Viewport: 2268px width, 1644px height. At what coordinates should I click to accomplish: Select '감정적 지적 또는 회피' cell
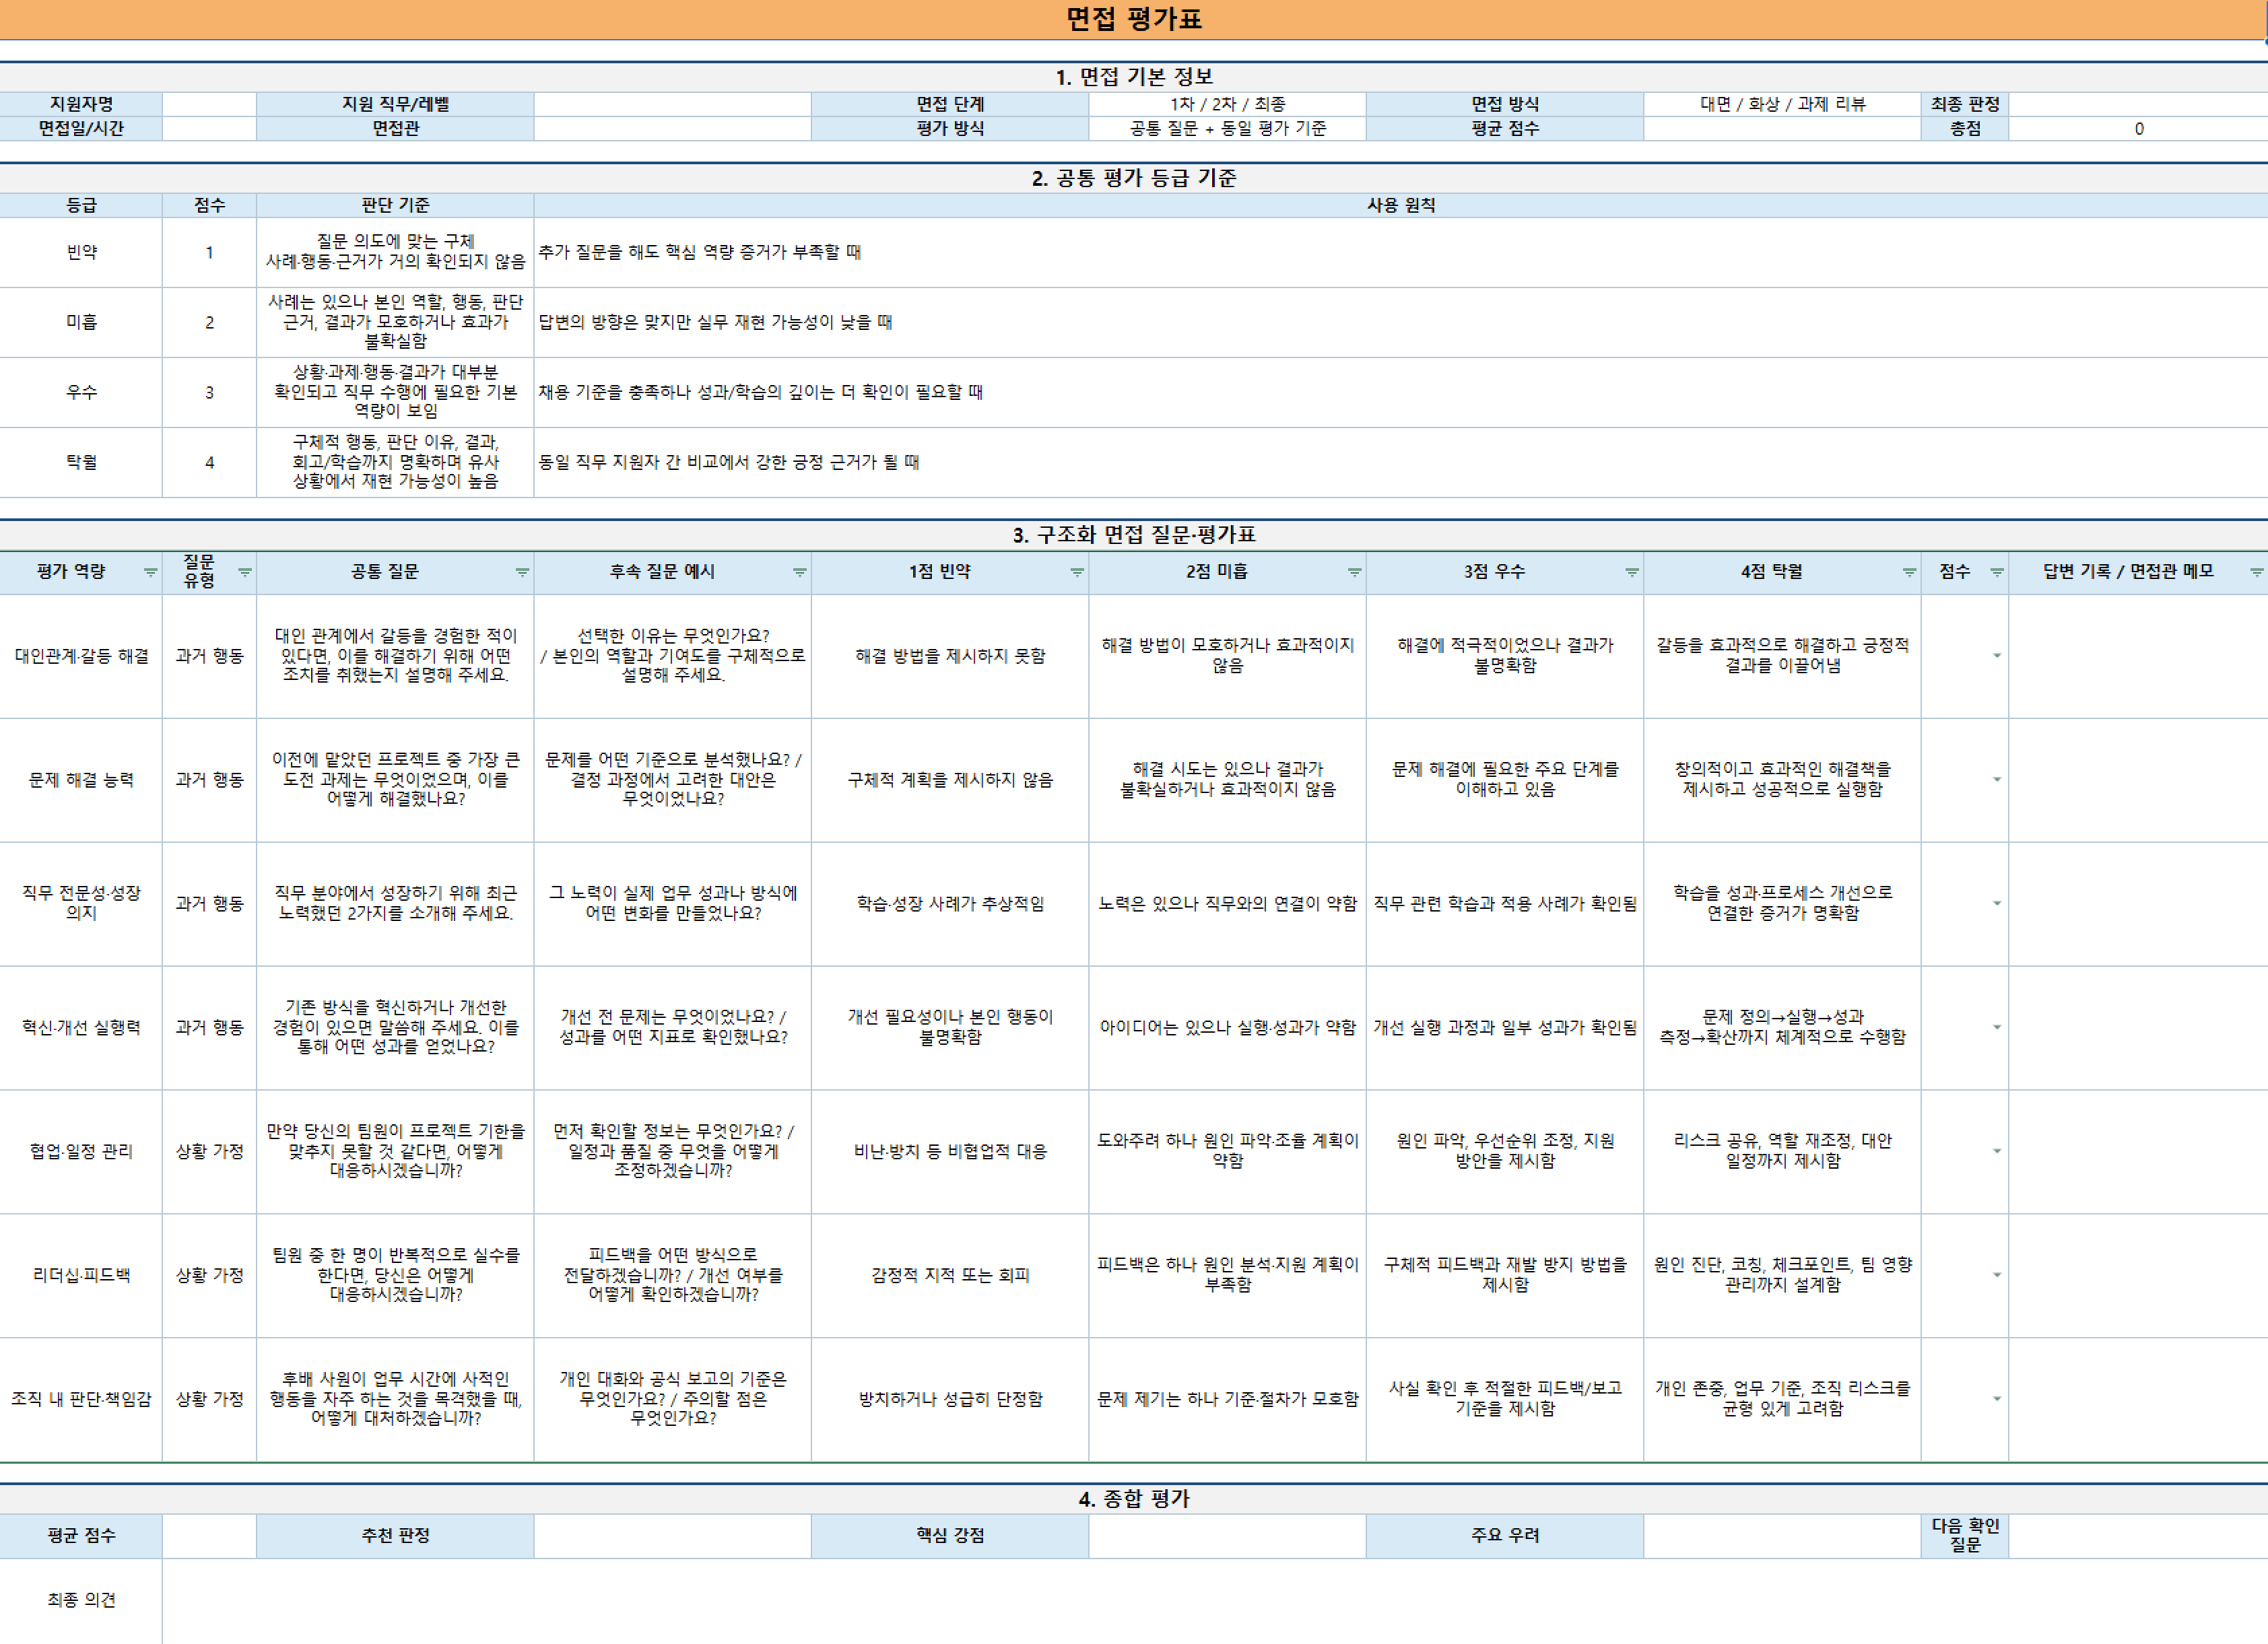pyautogui.click(x=950, y=1276)
